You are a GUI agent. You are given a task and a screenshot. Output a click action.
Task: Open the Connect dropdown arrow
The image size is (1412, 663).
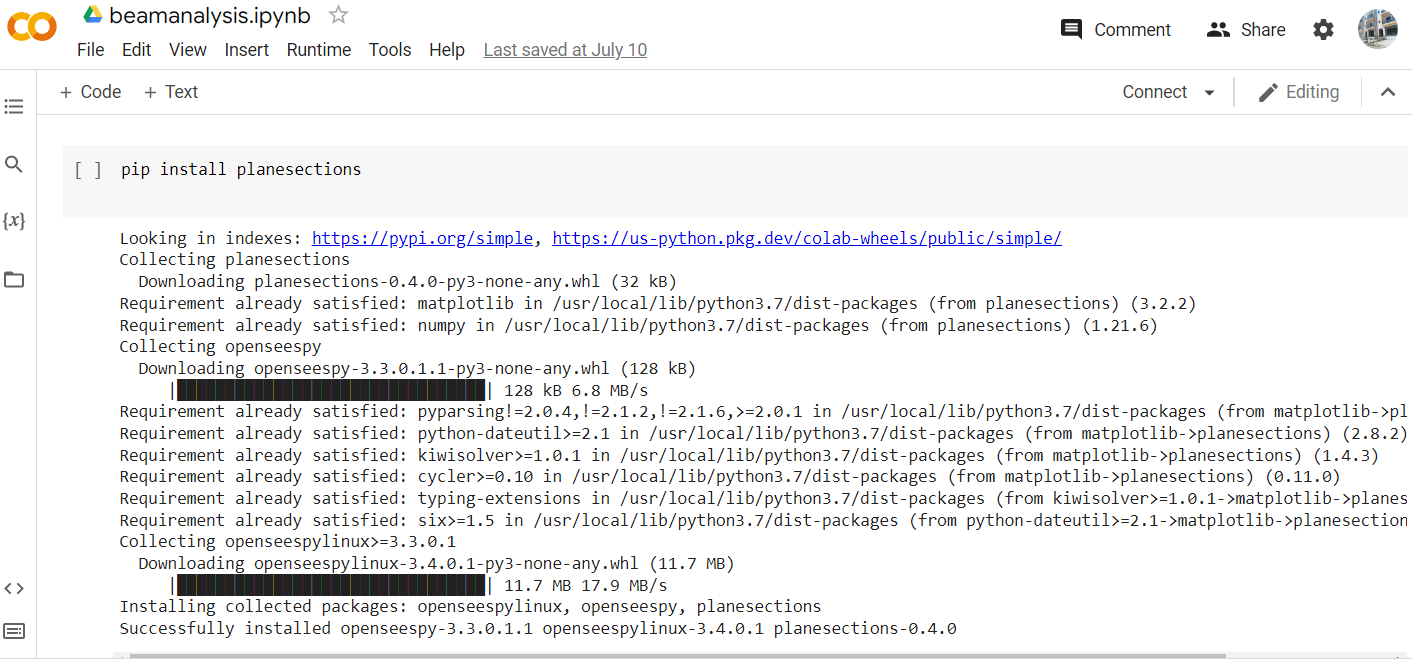click(x=1209, y=91)
